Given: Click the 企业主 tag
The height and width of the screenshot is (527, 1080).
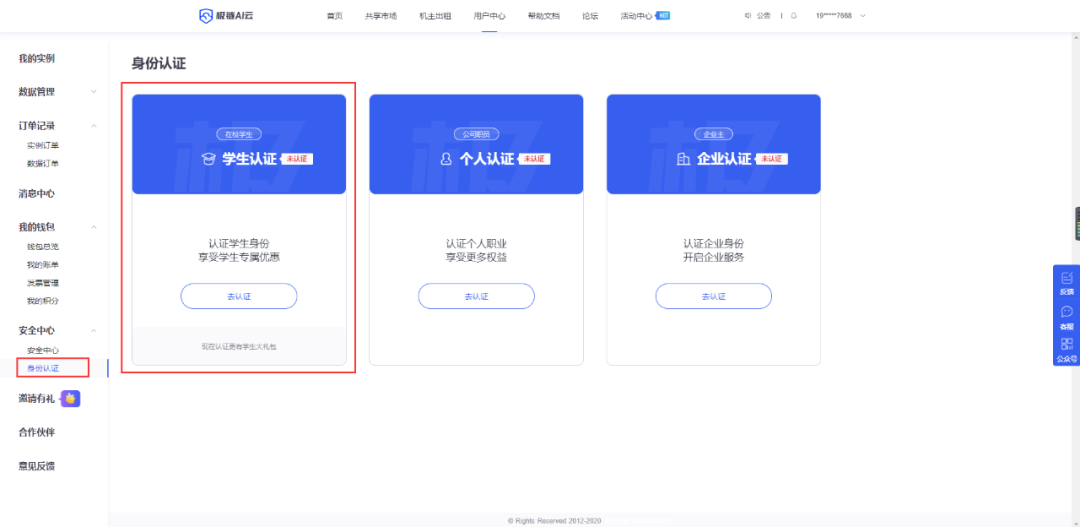Looking at the screenshot, I should (x=714, y=134).
